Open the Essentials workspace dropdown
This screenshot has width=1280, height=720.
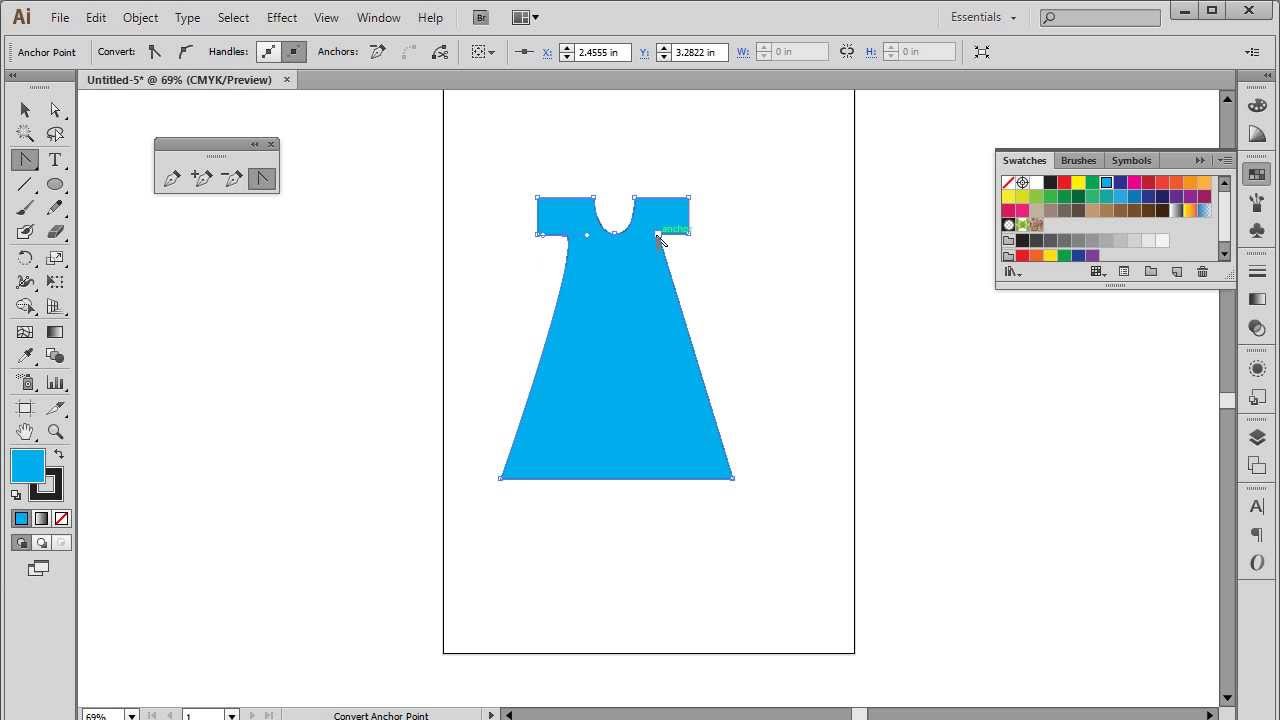(x=983, y=17)
